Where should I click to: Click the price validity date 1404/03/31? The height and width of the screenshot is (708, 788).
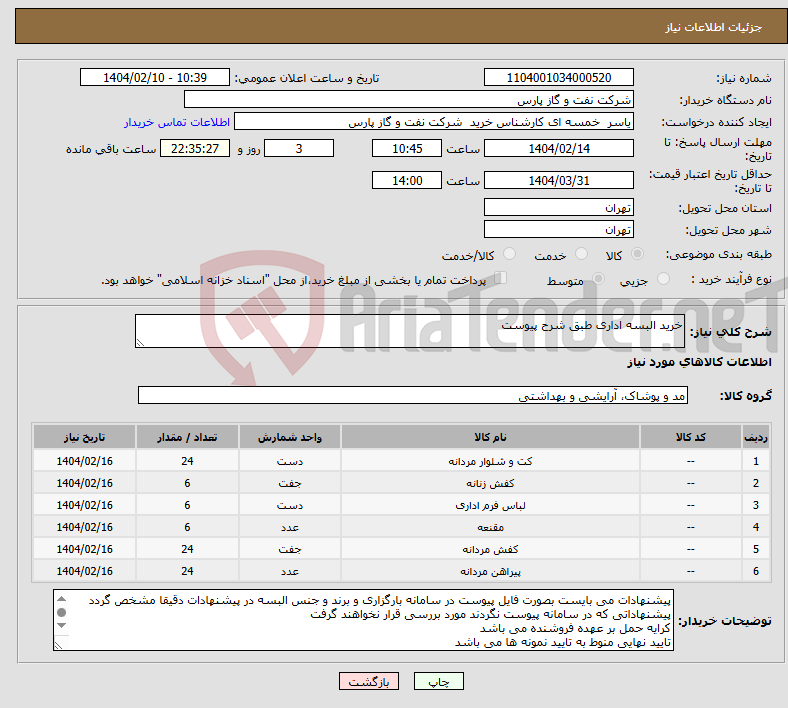558,180
